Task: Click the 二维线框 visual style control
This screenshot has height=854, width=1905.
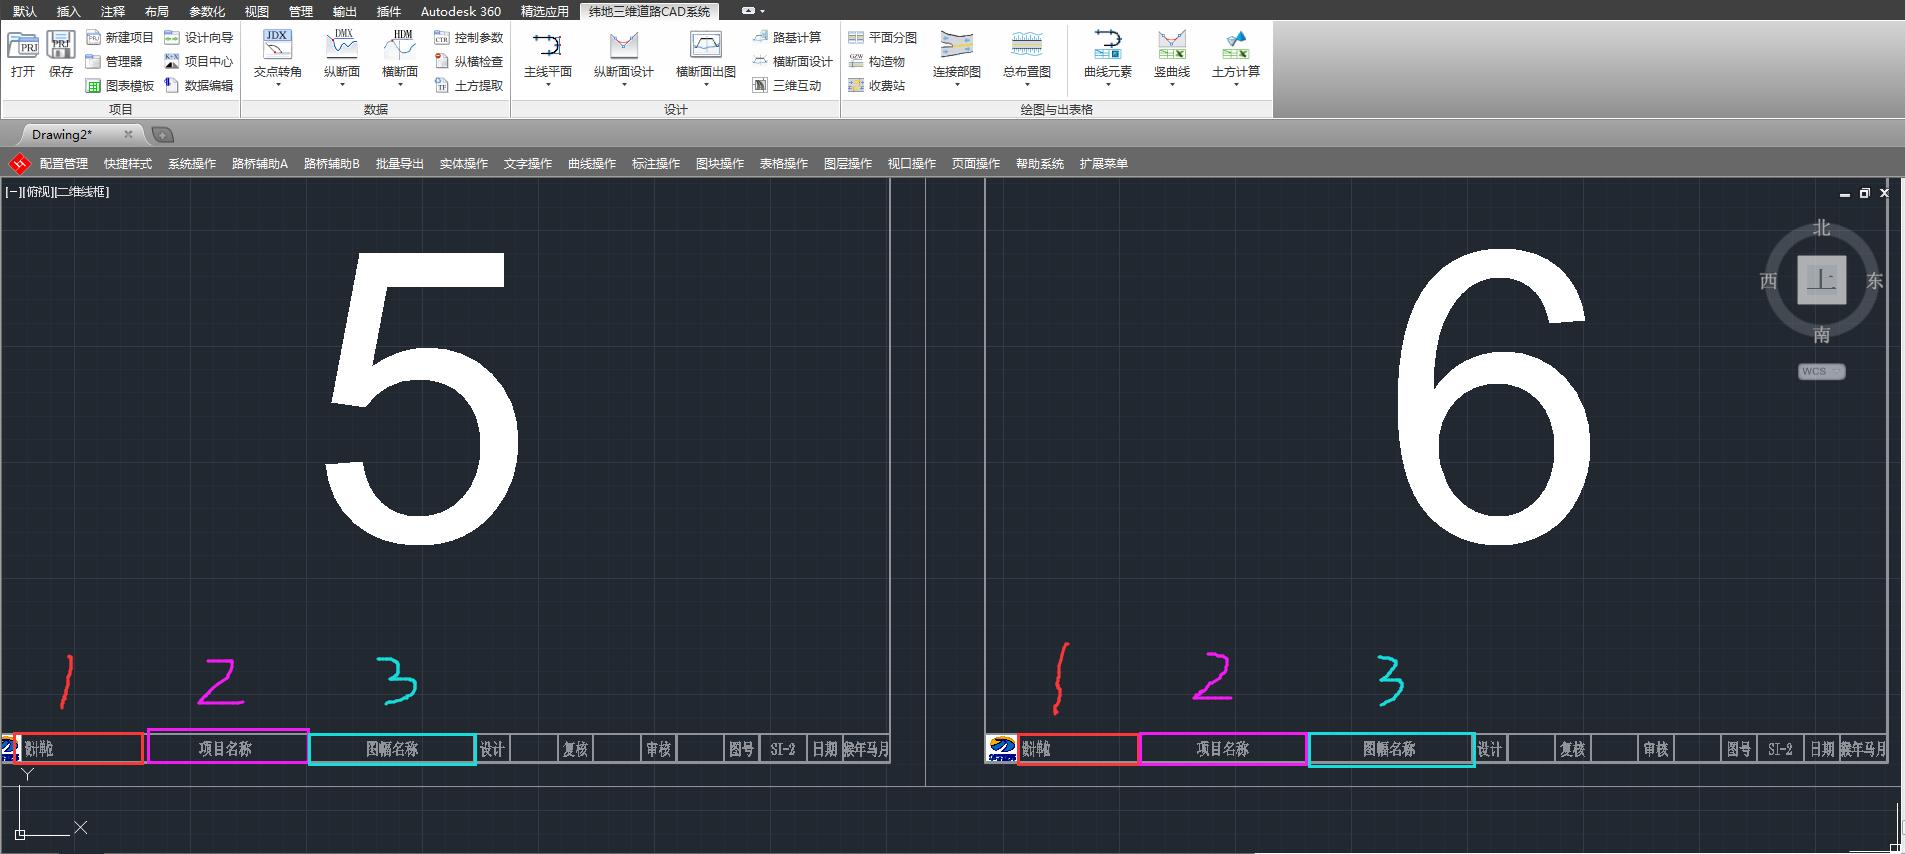Action: [80, 191]
